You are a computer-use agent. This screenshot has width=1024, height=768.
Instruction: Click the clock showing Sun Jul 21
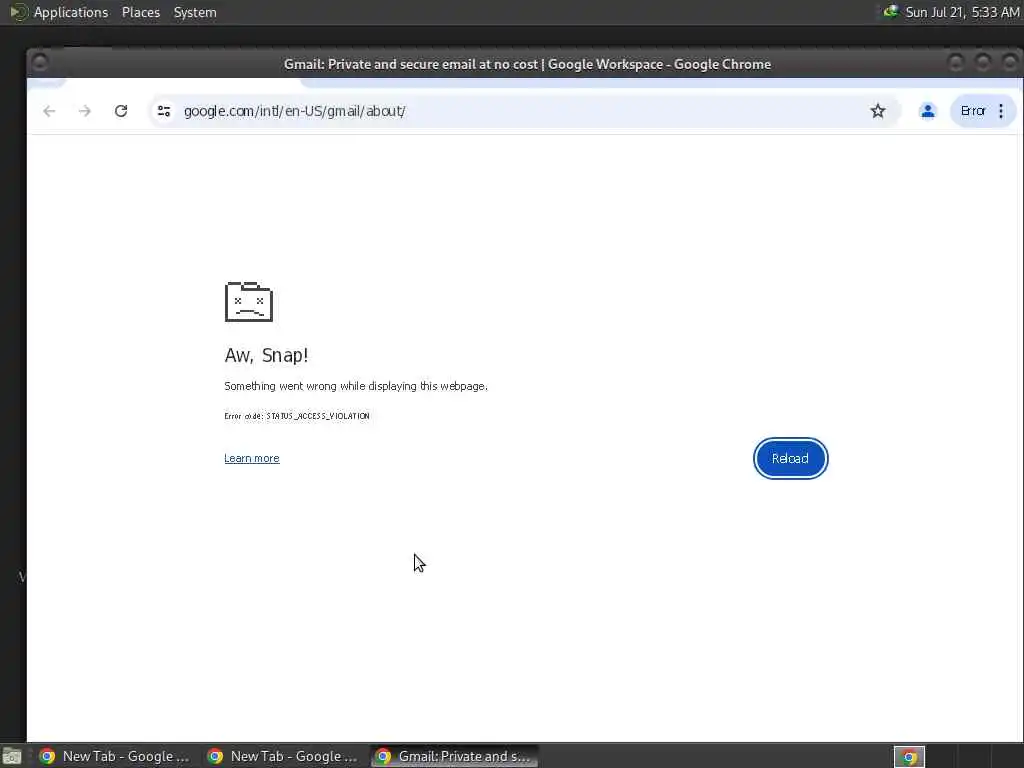point(962,12)
